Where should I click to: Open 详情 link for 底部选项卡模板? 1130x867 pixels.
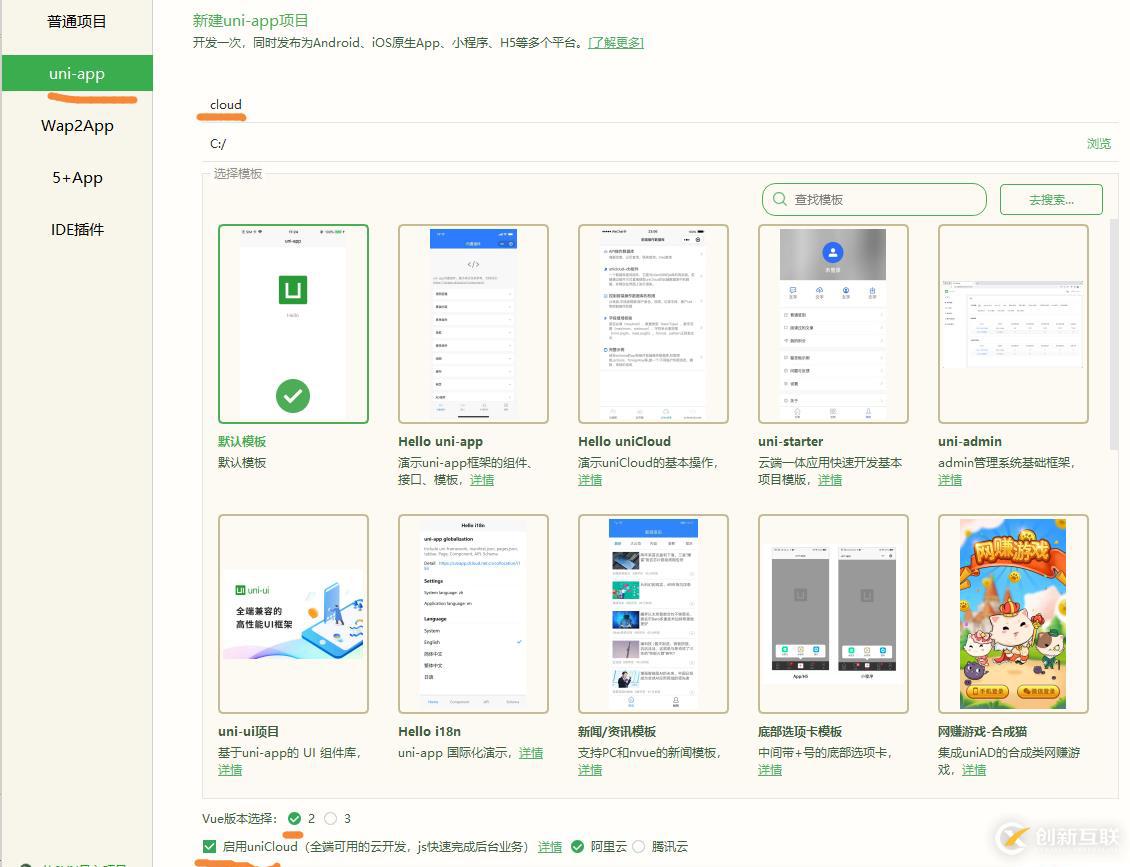[x=770, y=770]
